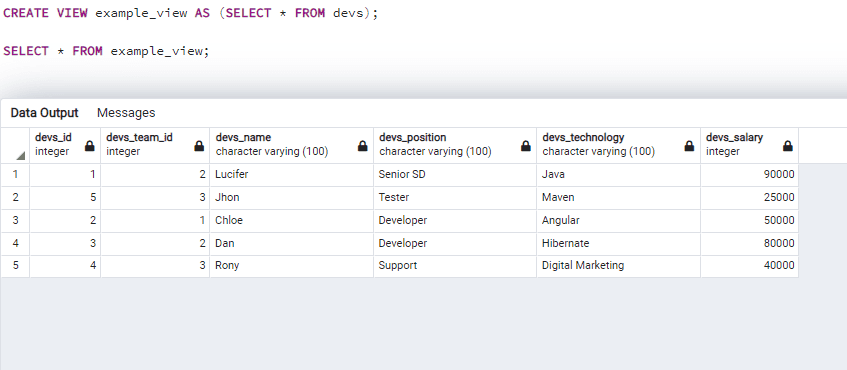Click the Lucifer name cell
Screen dimensions: 847x370
(x=292, y=175)
